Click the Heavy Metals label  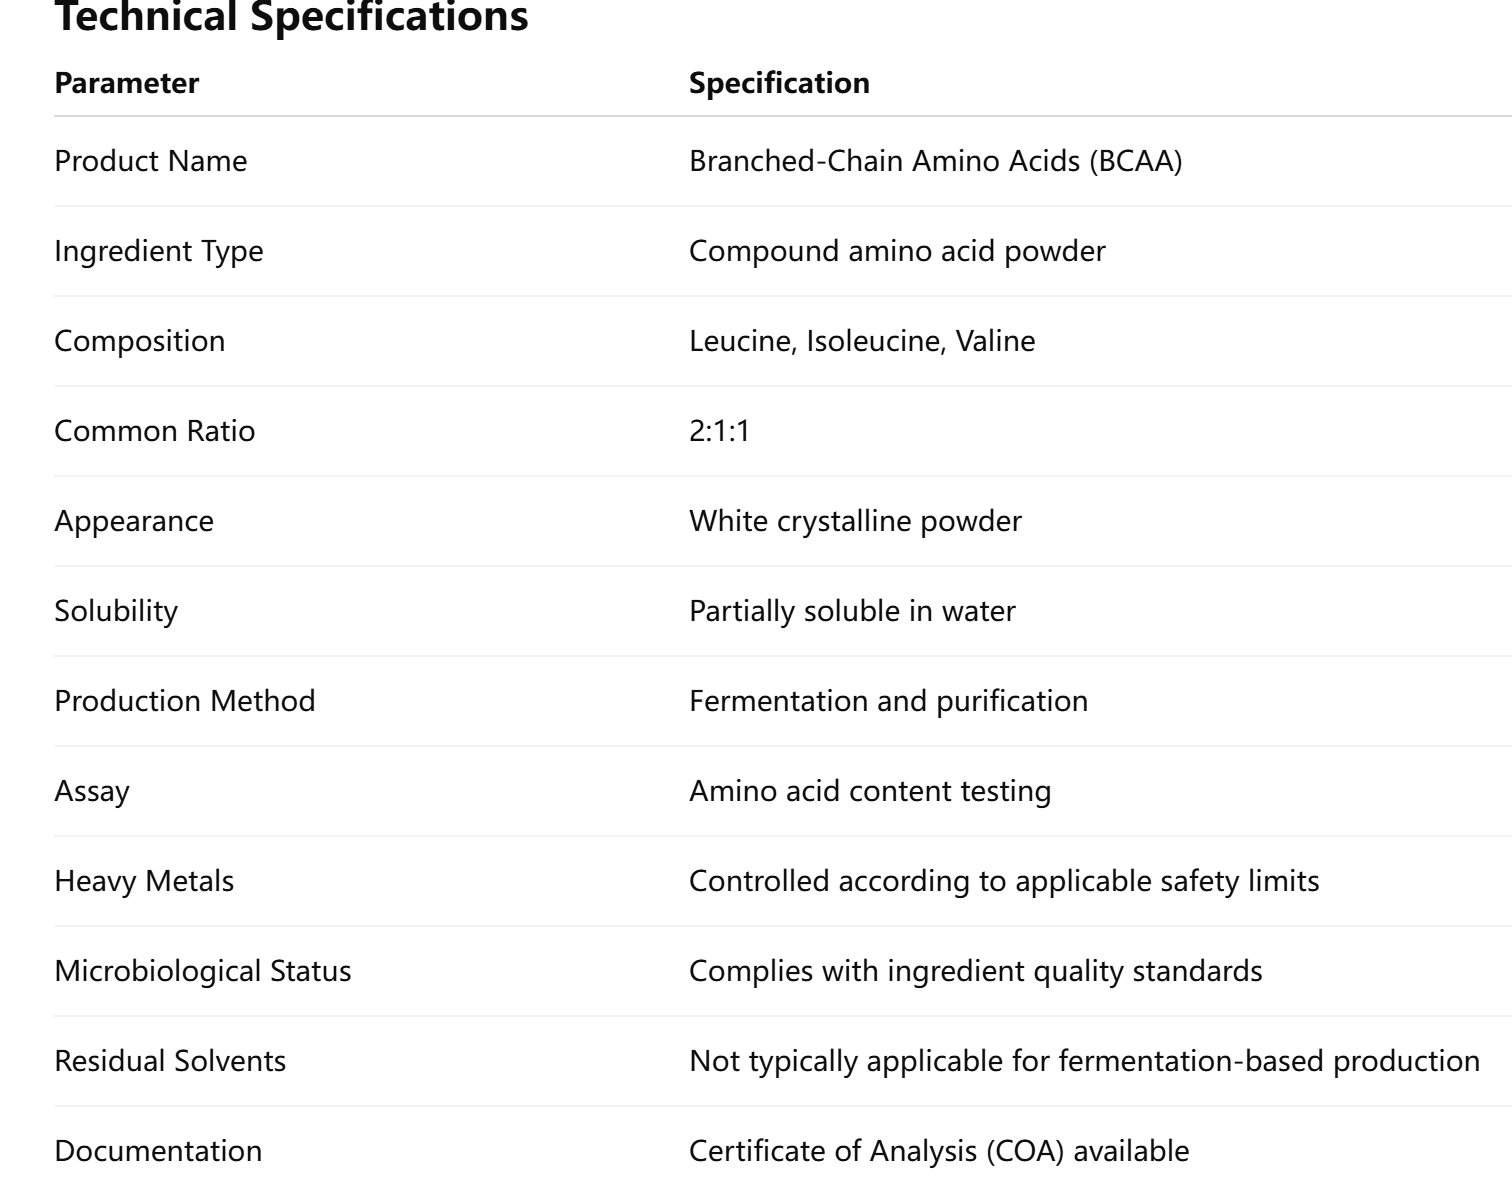144,881
